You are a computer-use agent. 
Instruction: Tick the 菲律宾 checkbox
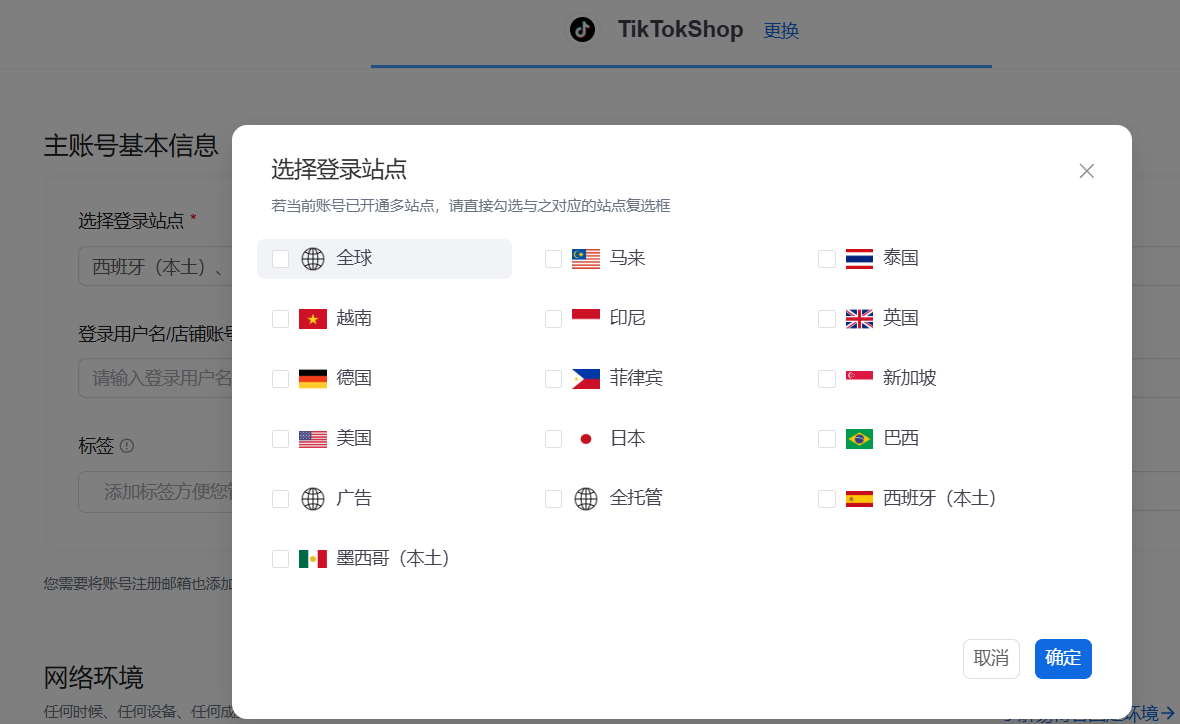coord(553,379)
